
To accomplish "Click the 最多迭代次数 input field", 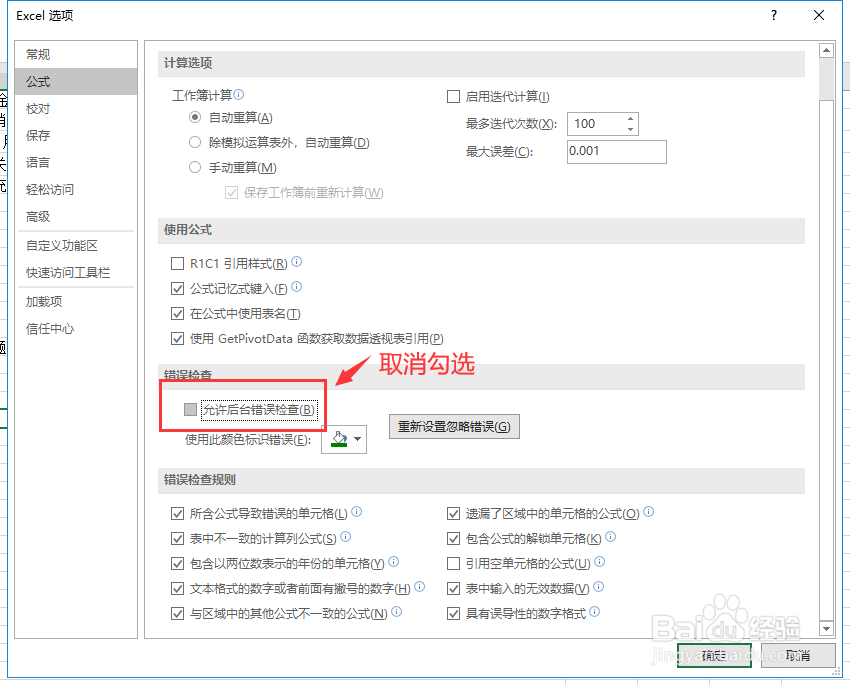I will [596, 124].
